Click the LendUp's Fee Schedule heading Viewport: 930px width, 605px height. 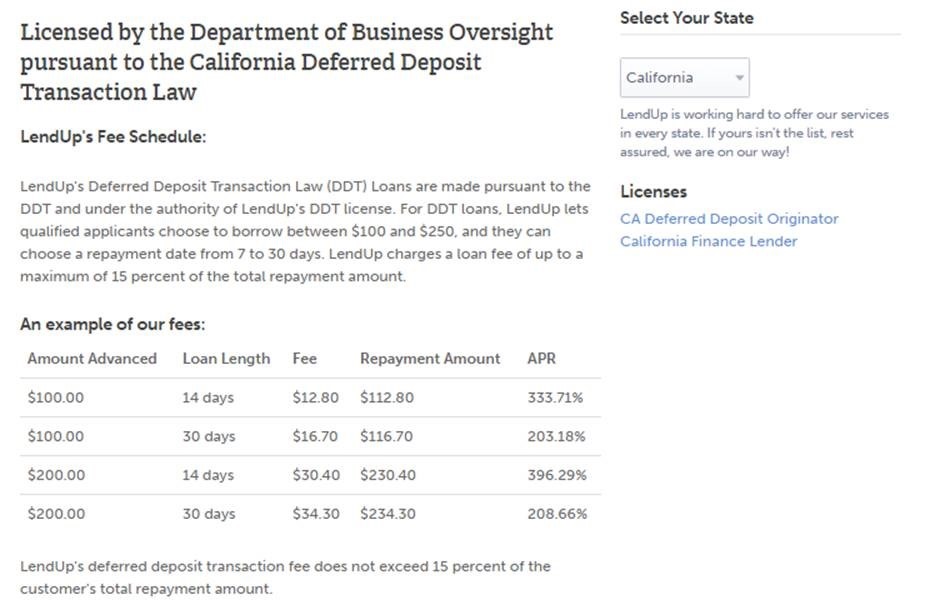[x=113, y=137]
